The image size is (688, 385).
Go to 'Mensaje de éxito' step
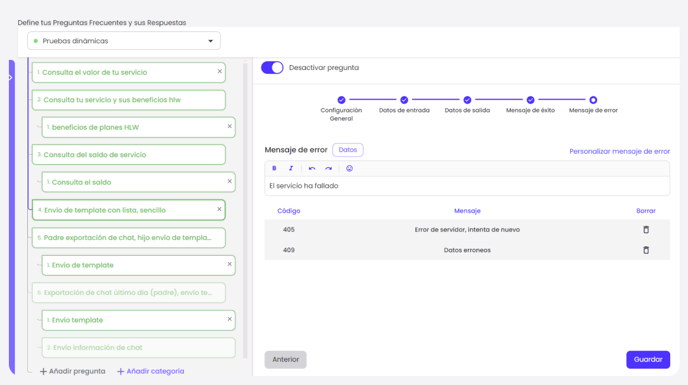[530, 100]
